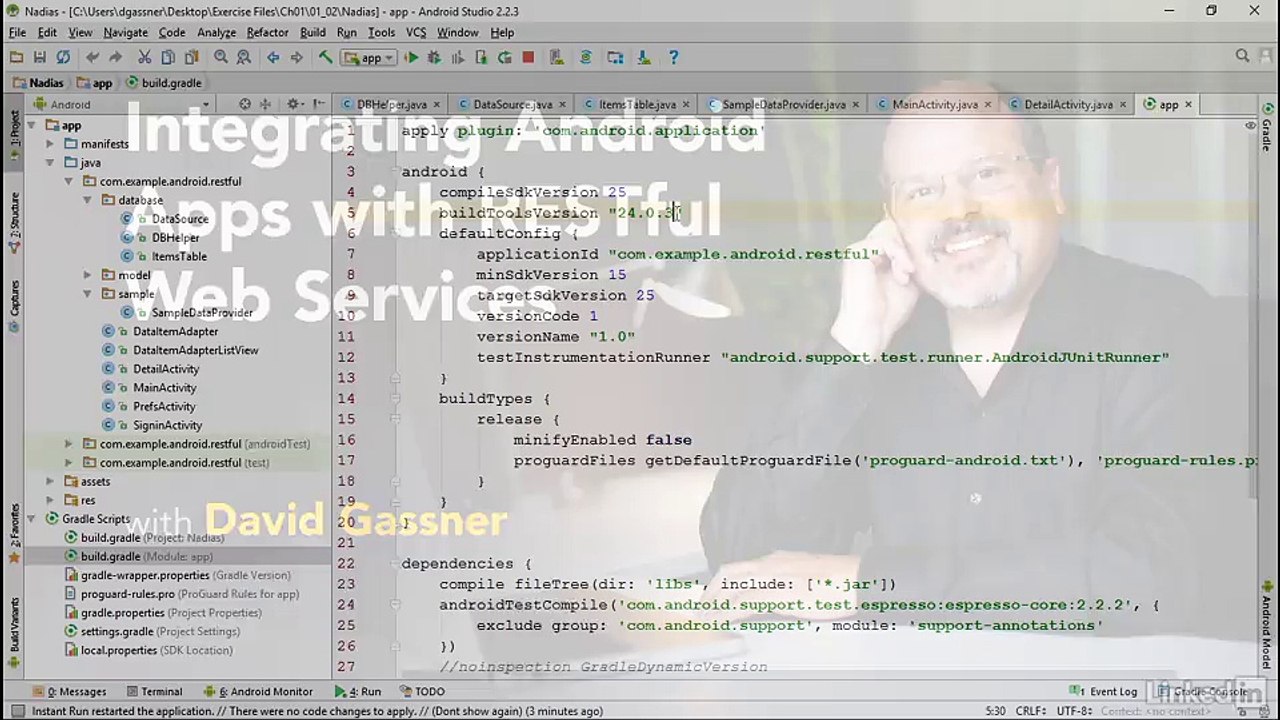Click the Copy toolbar icon
The width and height of the screenshot is (1280, 720).
pos(167,58)
